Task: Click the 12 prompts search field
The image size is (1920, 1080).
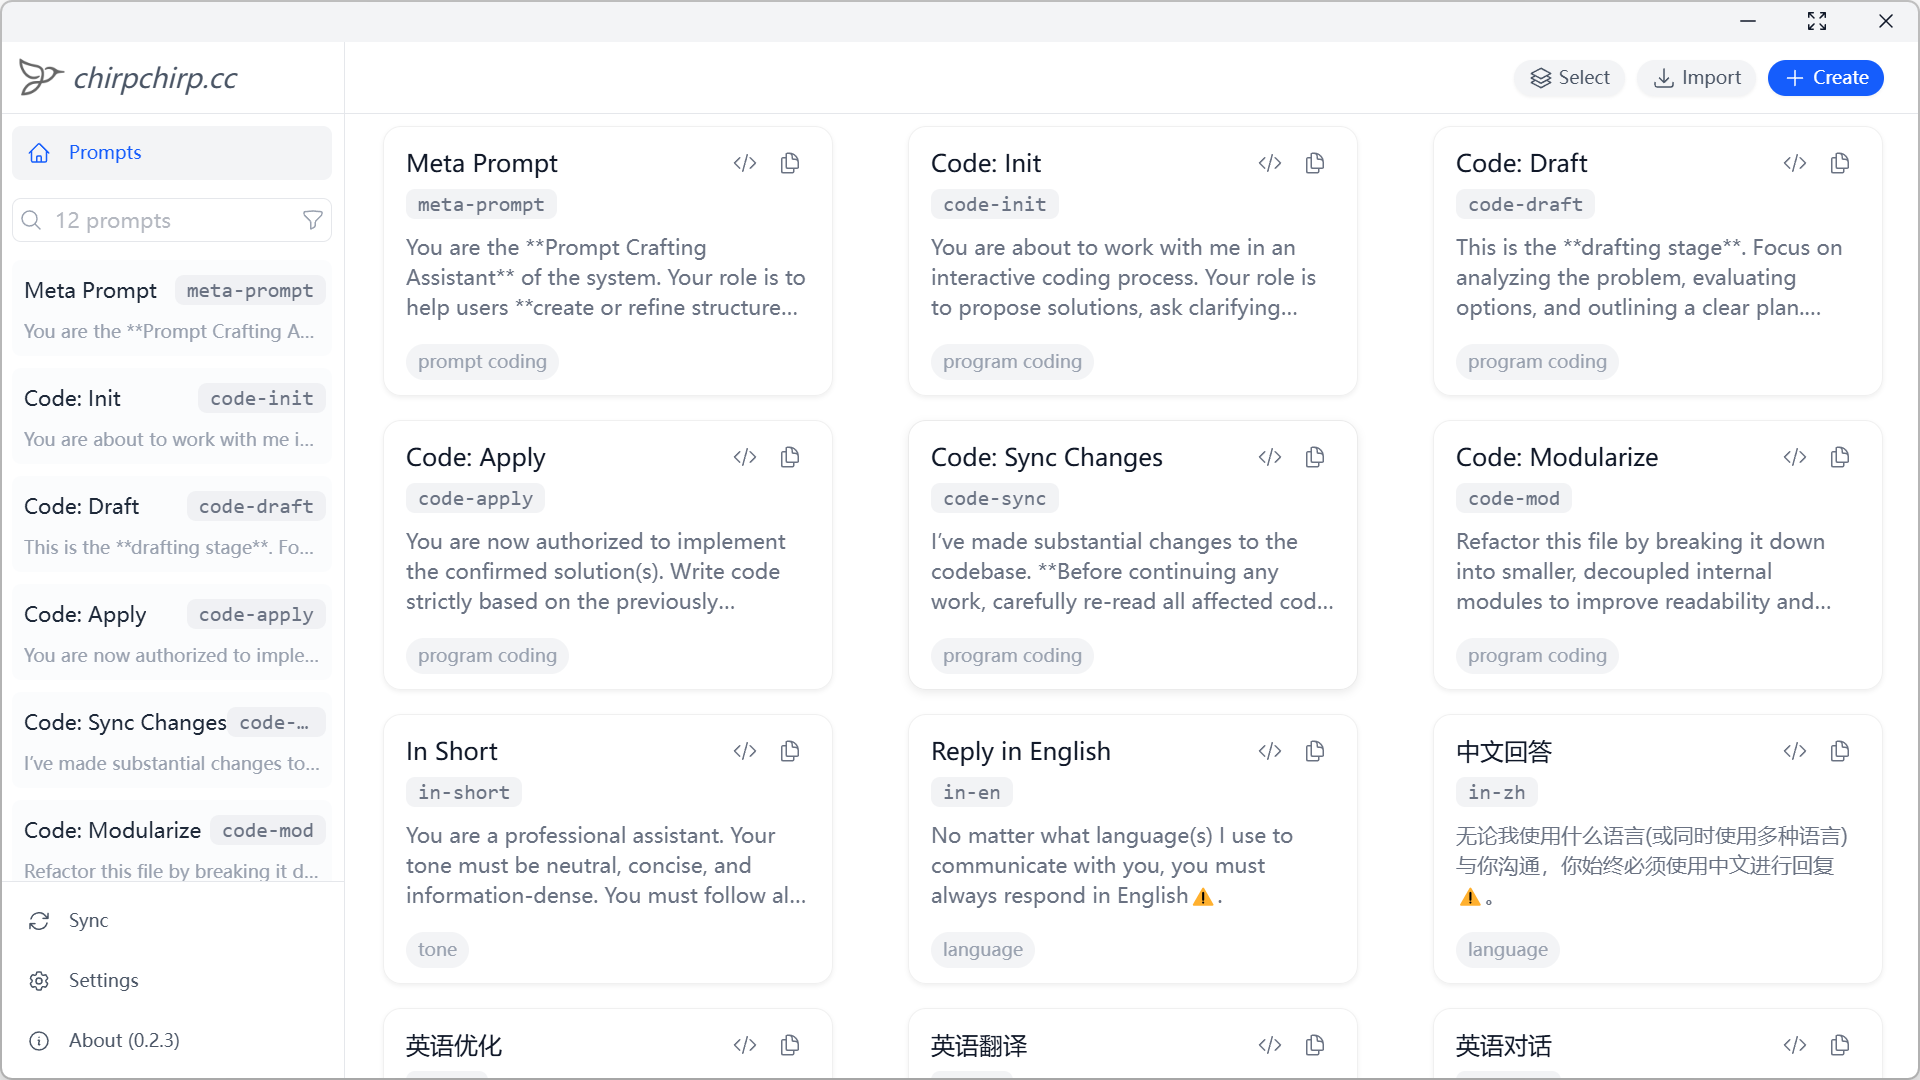Action: tap(160, 220)
